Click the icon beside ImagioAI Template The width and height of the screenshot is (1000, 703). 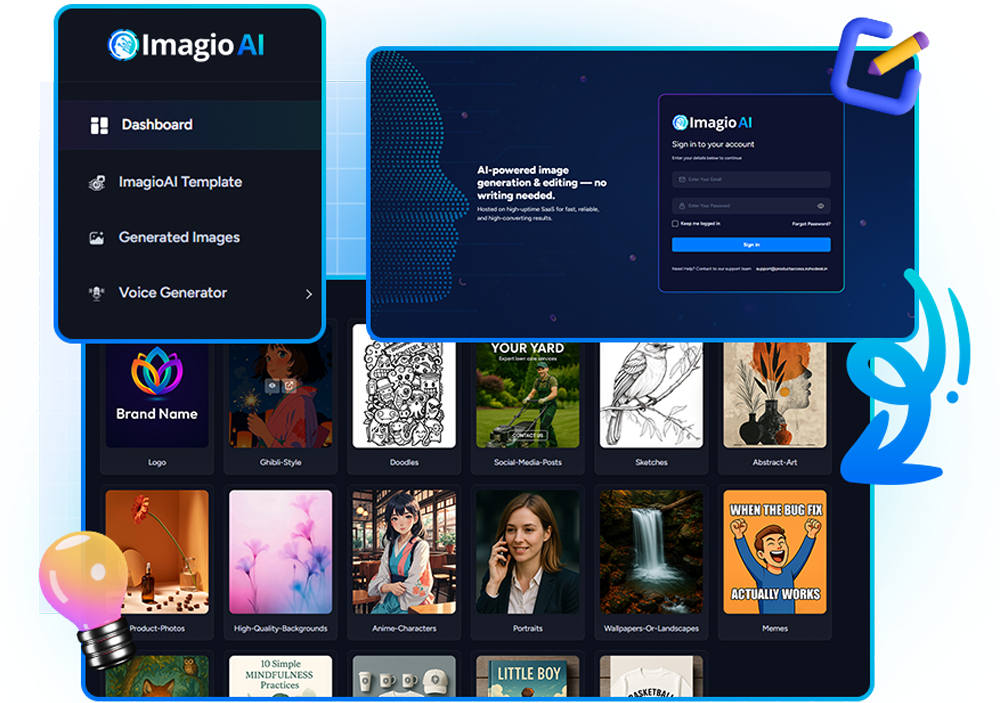(x=97, y=183)
